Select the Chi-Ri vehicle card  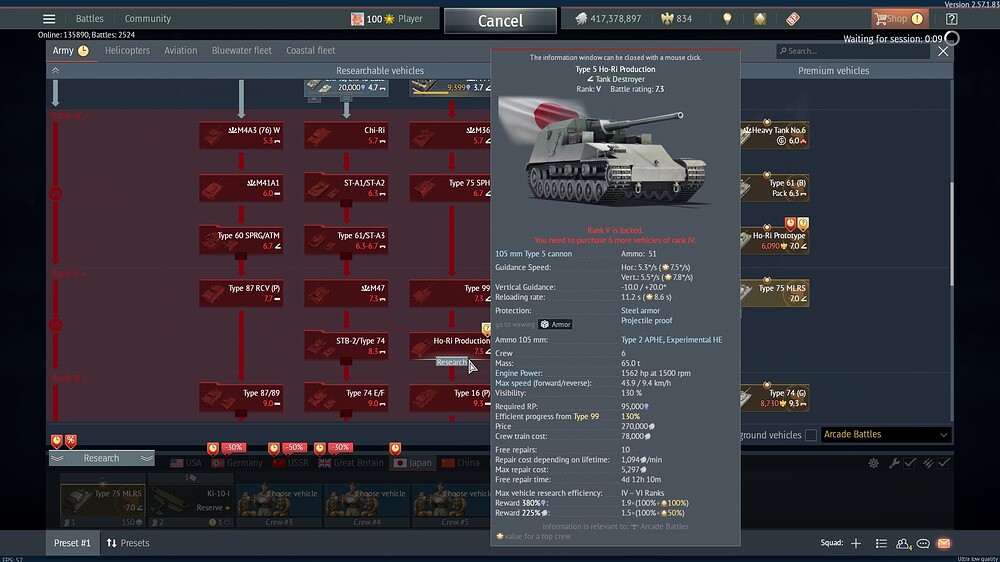(x=346, y=135)
